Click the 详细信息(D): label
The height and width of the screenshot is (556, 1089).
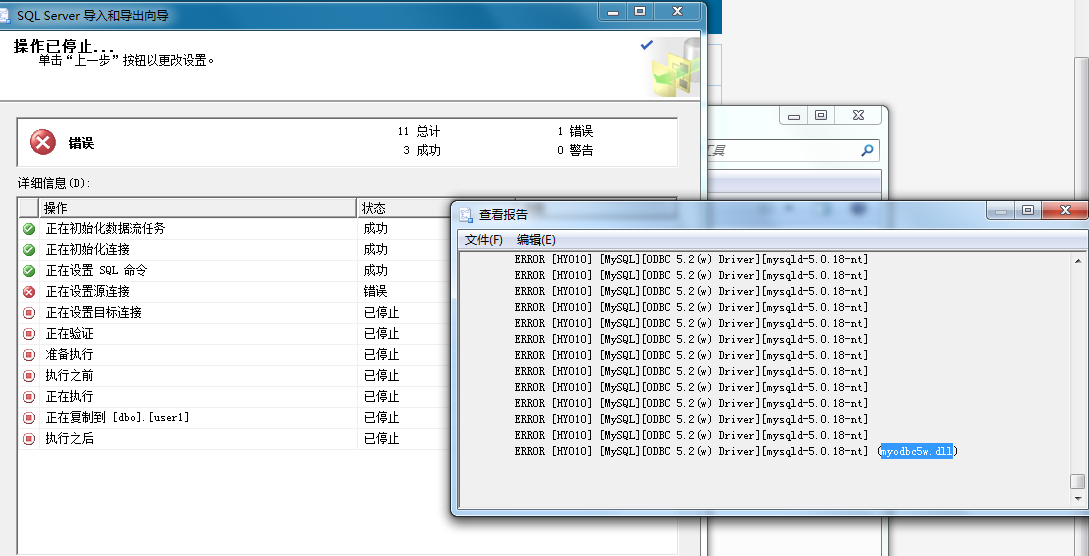tap(54, 183)
